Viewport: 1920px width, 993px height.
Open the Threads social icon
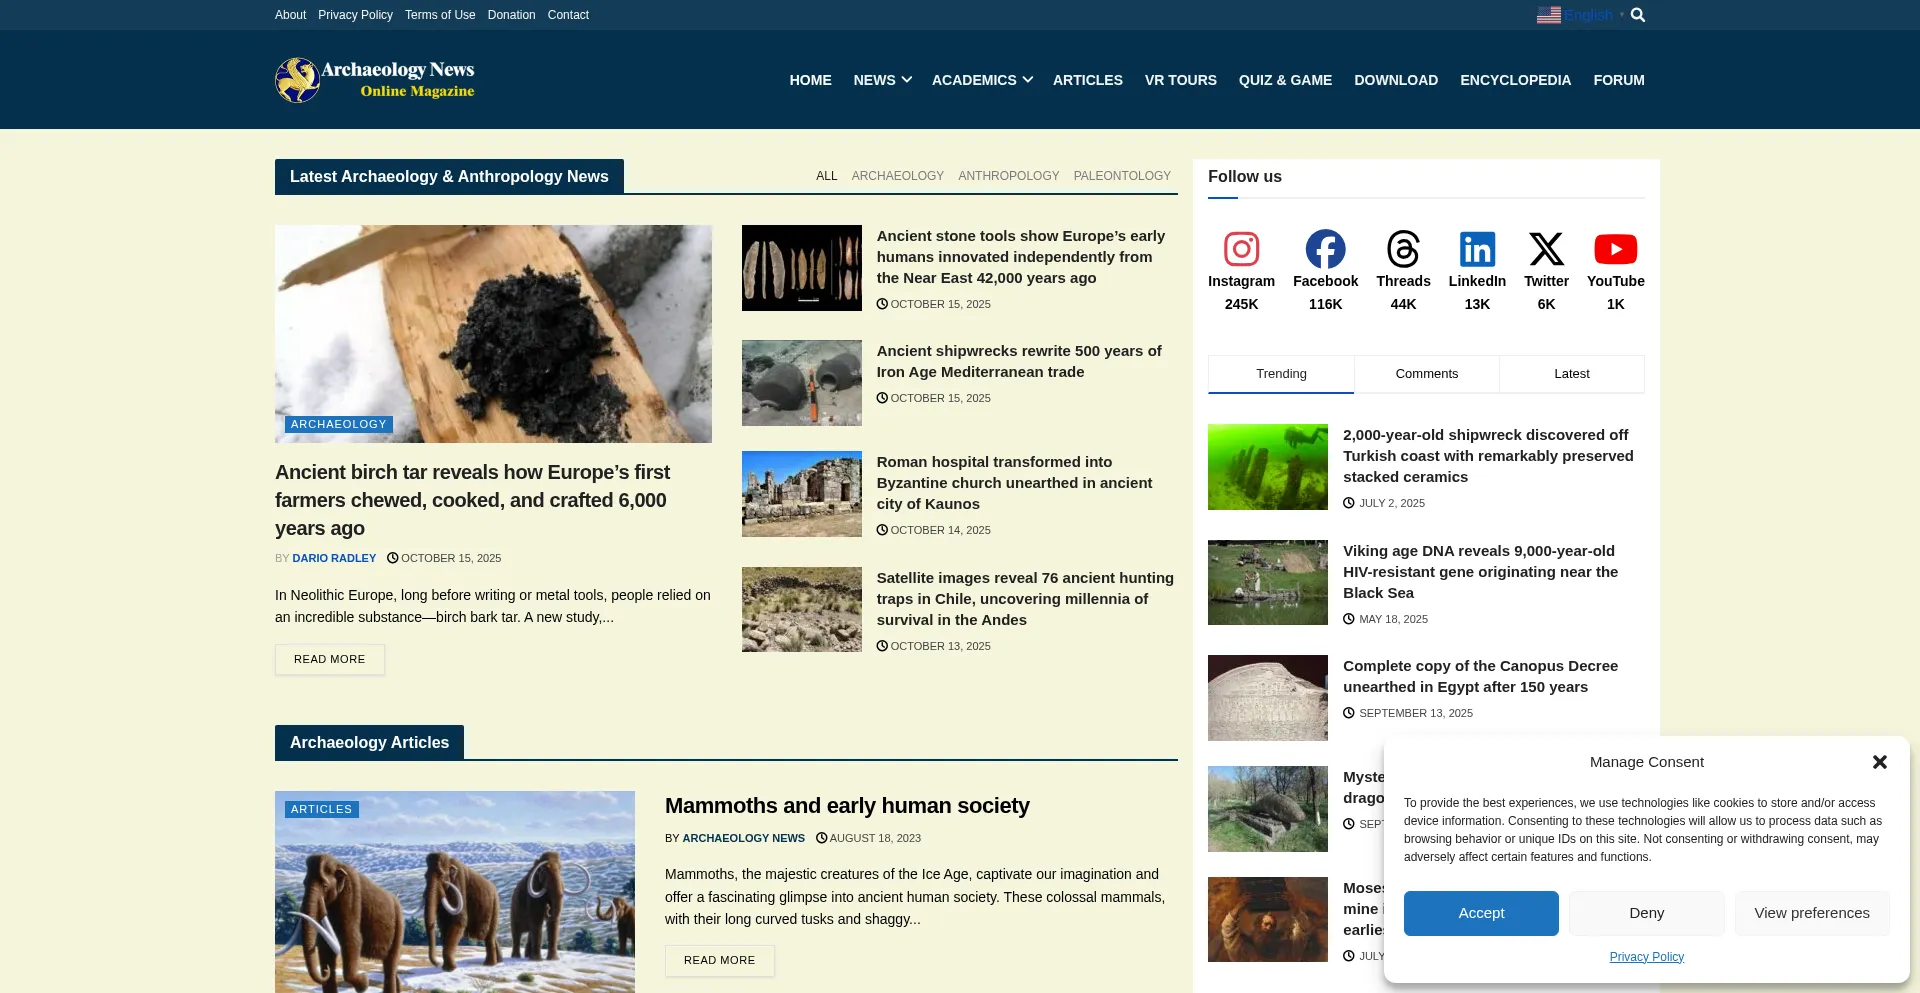(1403, 249)
